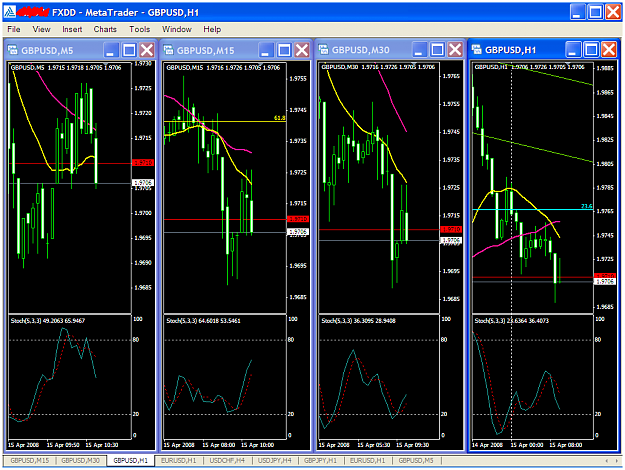The image size is (625, 470).
Task: Click the GBPUSD,M5 window title text
Action: click(x=47, y=51)
